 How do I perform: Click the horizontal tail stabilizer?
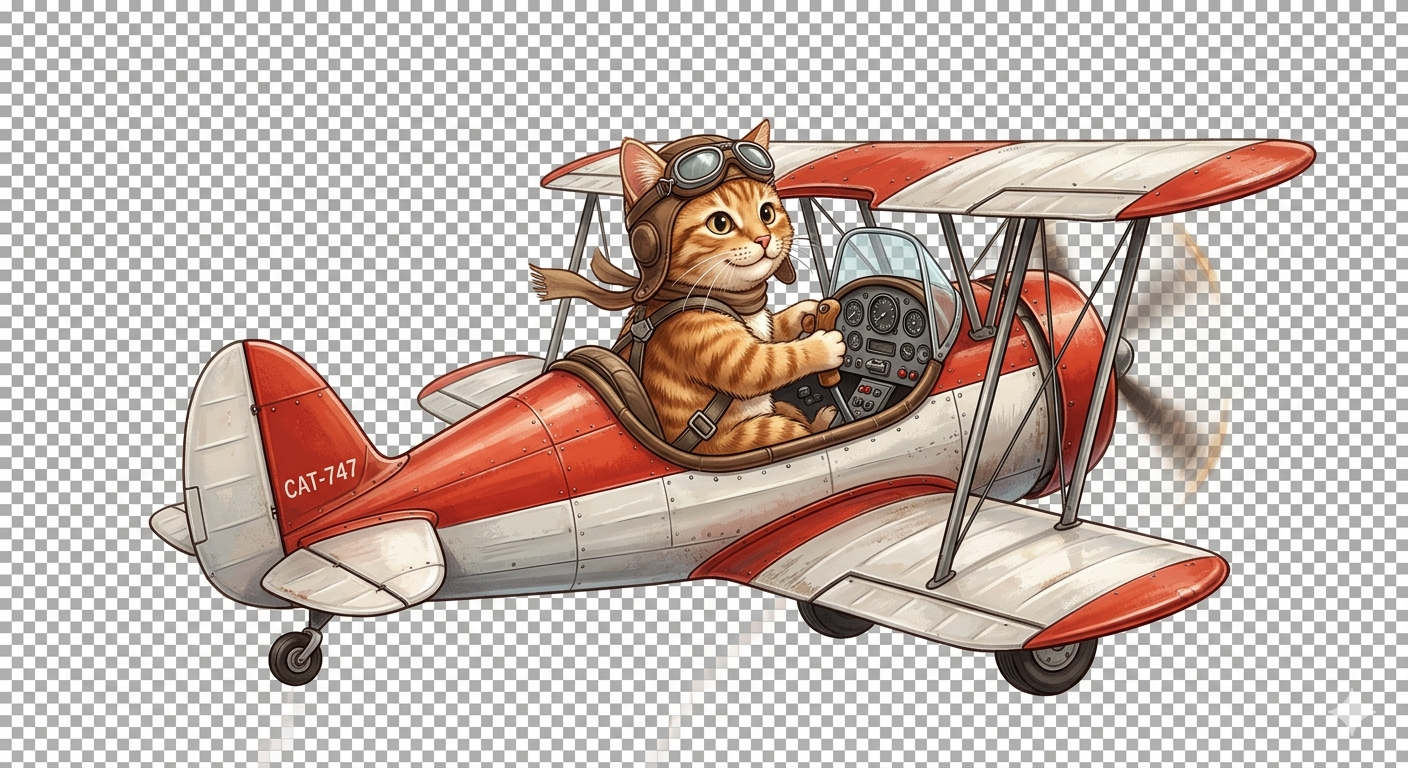coord(355,563)
